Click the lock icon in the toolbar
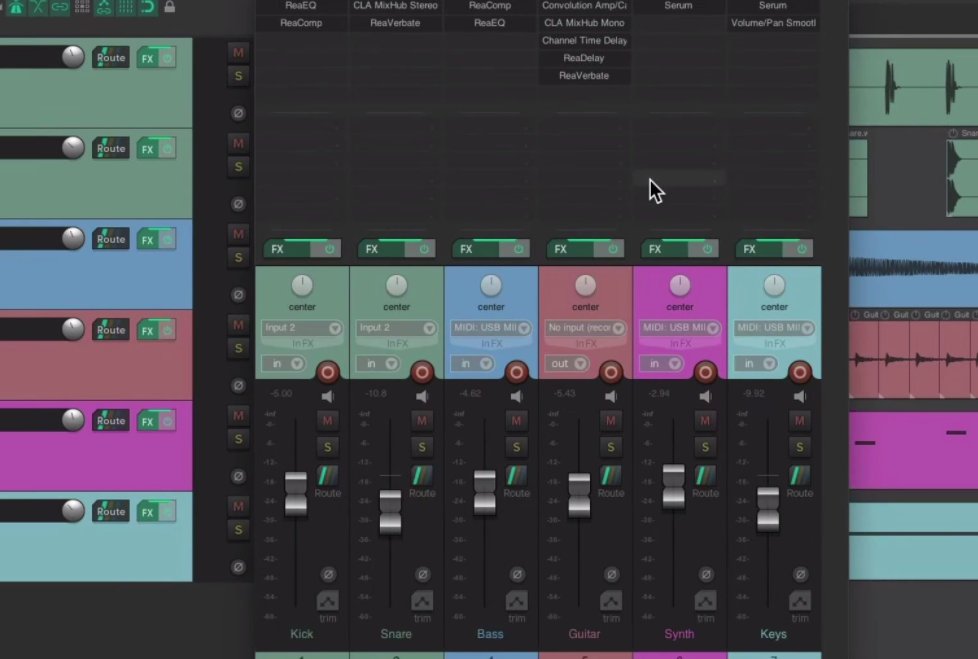978x659 pixels. pos(169,7)
